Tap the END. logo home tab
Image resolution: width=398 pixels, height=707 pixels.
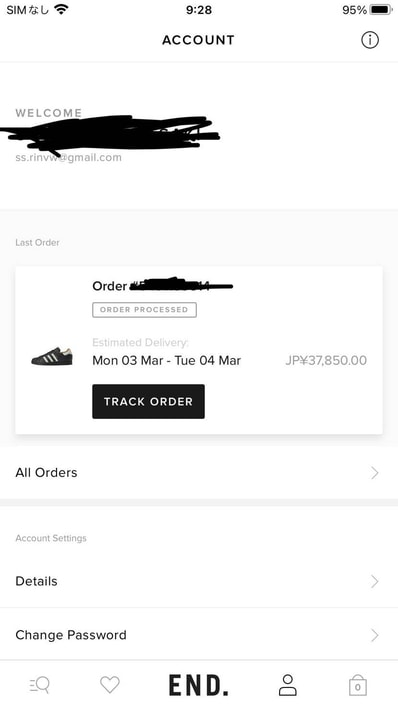[198, 685]
